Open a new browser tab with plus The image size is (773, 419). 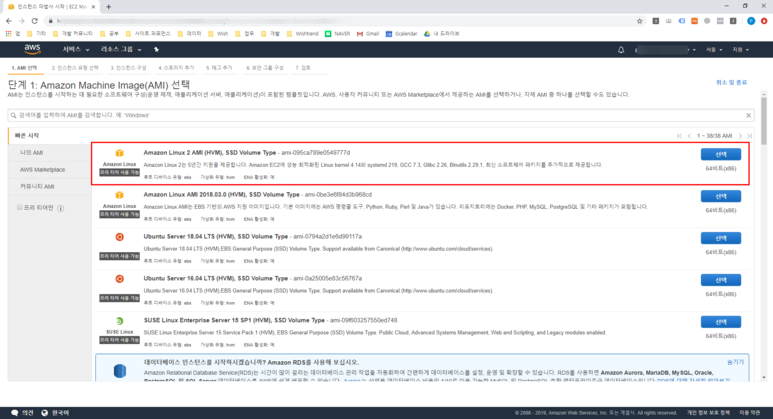pos(108,6)
